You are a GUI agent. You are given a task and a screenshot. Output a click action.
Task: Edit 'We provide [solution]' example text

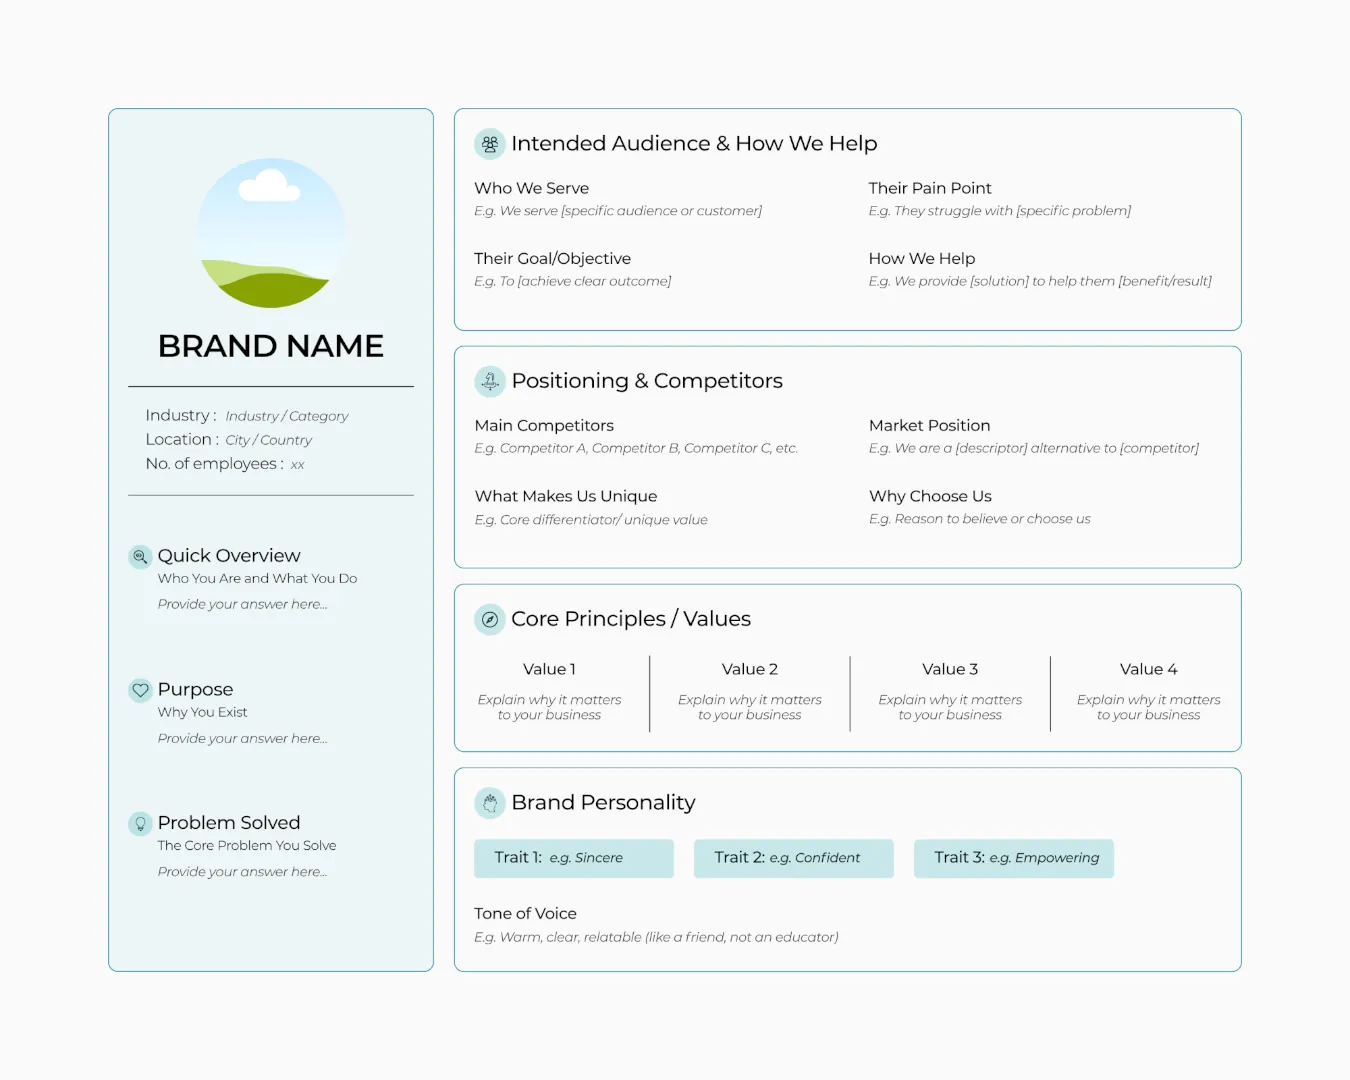pyautogui.click(x=1040, y=281)
